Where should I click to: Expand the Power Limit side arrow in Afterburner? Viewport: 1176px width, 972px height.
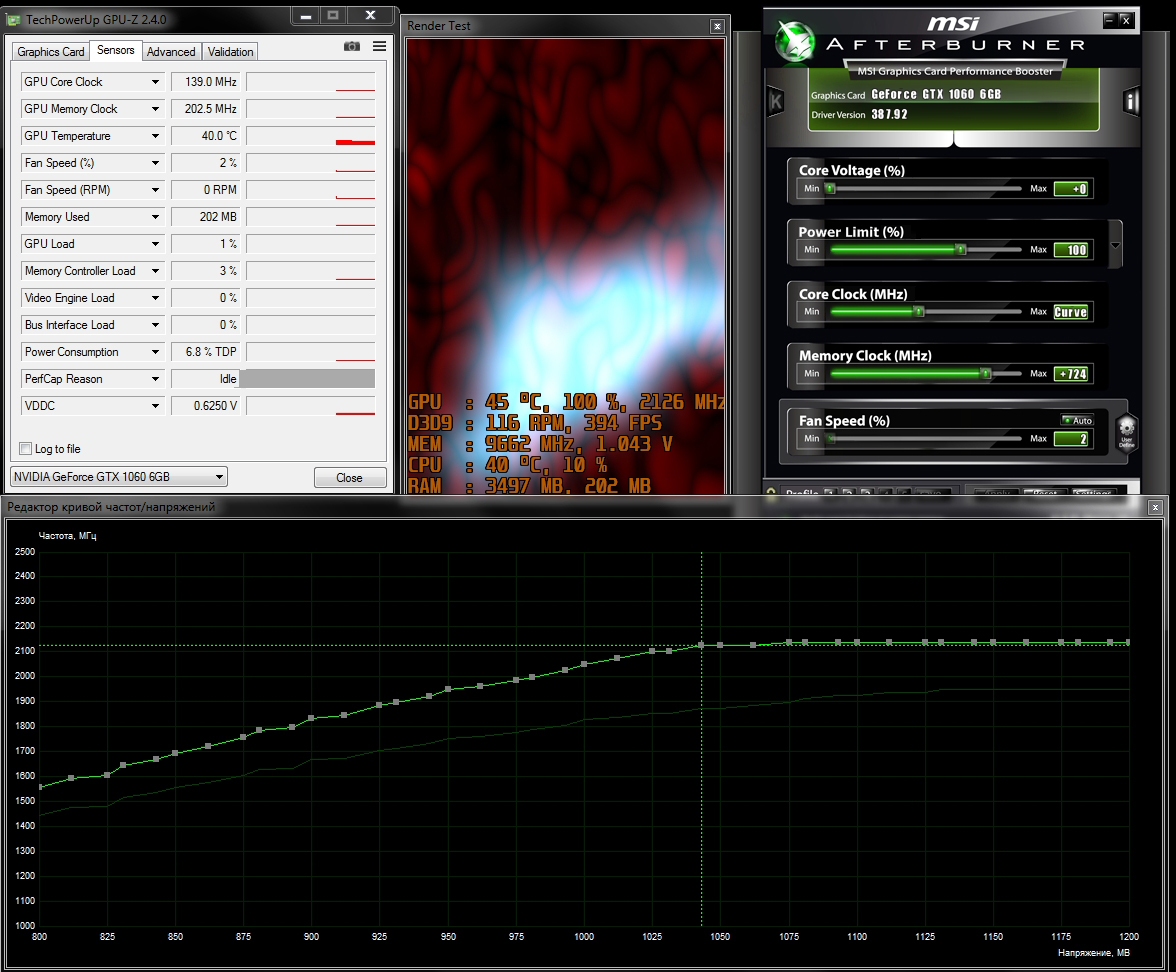pos(1115,245)
